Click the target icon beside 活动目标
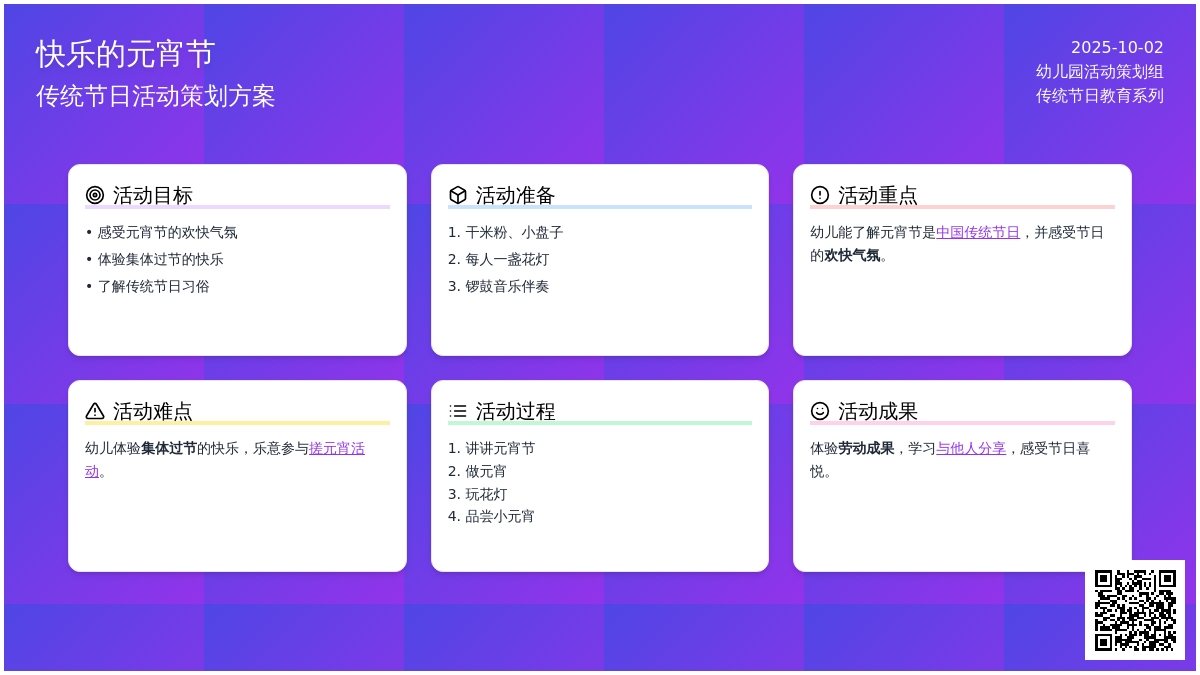1200x675 pixels. (95, 195)
